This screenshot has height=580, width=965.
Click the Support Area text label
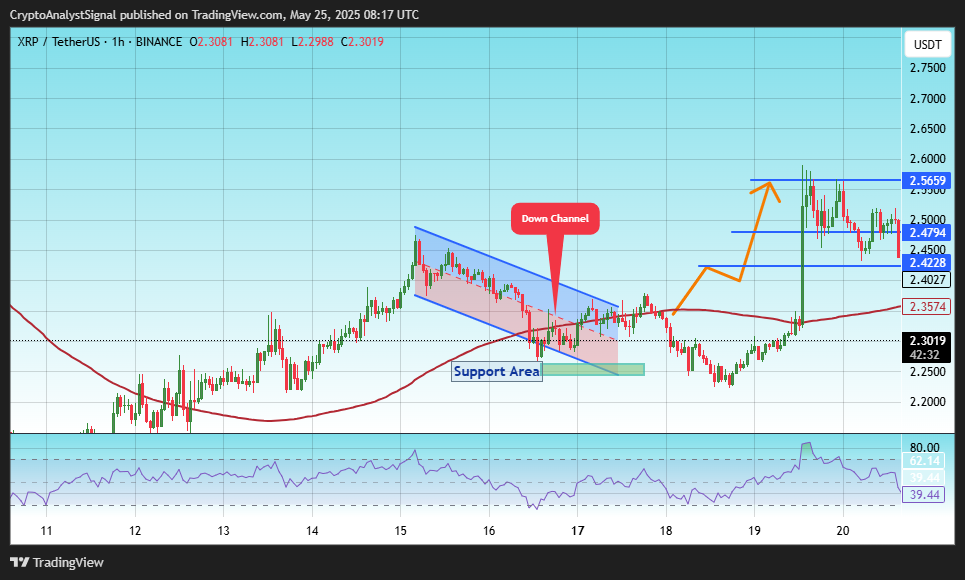pos(497,371)
